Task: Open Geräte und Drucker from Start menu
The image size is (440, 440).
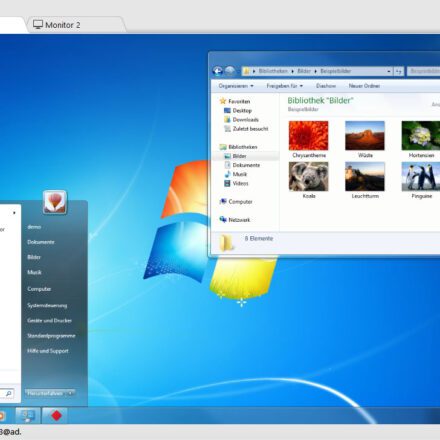Action: (x=49, y=320)
